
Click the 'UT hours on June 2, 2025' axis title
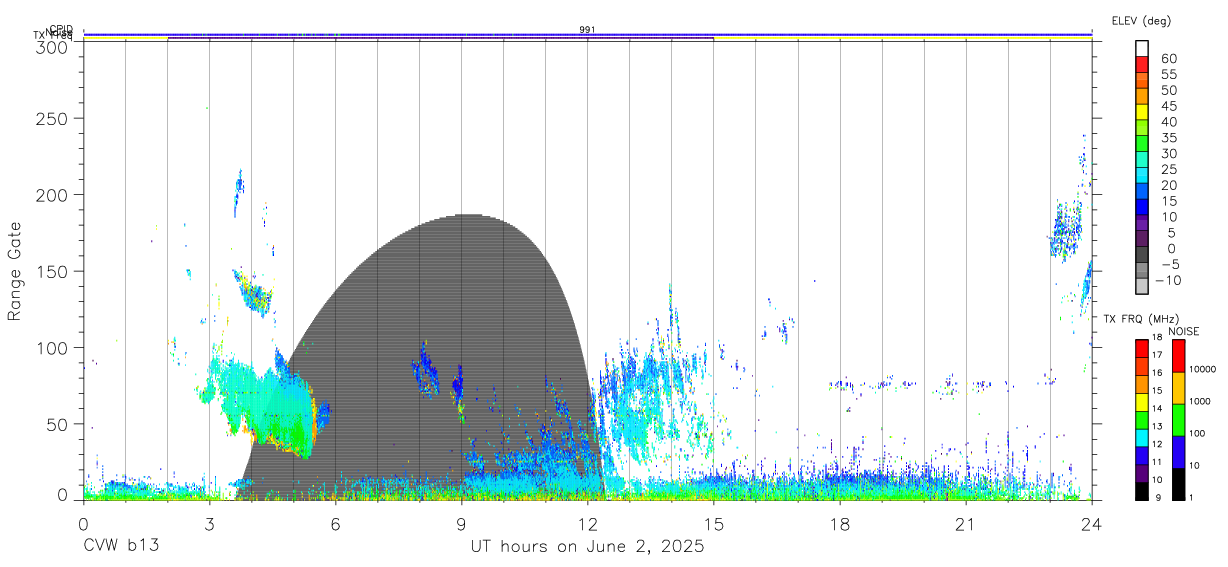coord(587,547)
